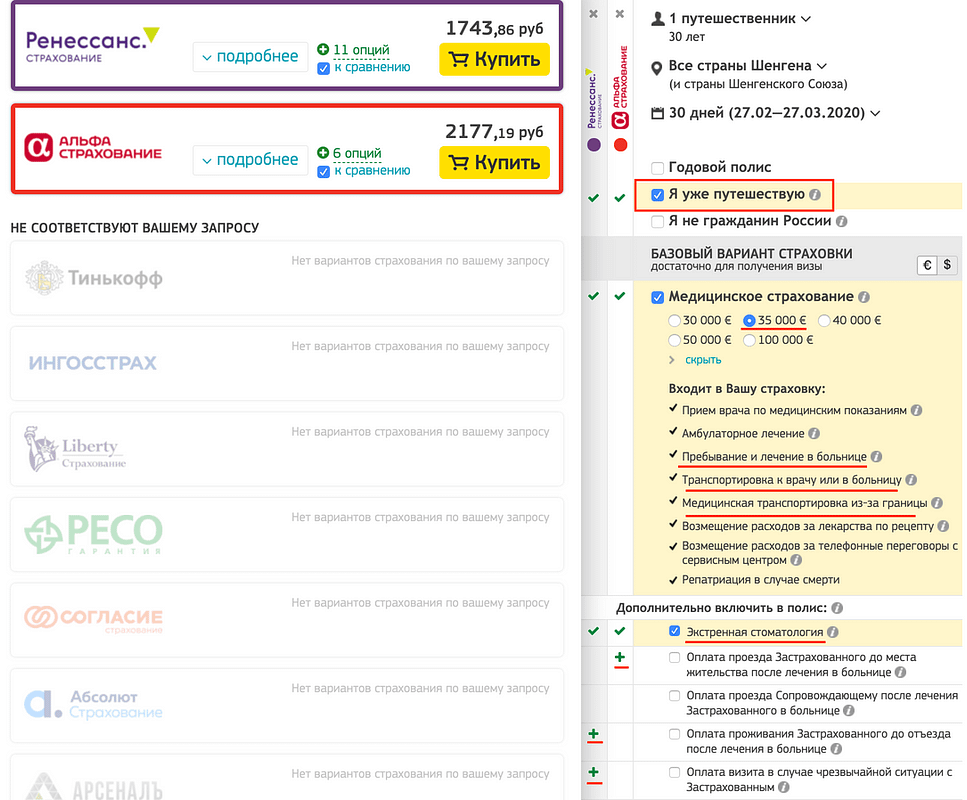Screen dimensions: 967x800
Task: Show 6 опций for АльфаСтрахование
Action: pos(357,153)
